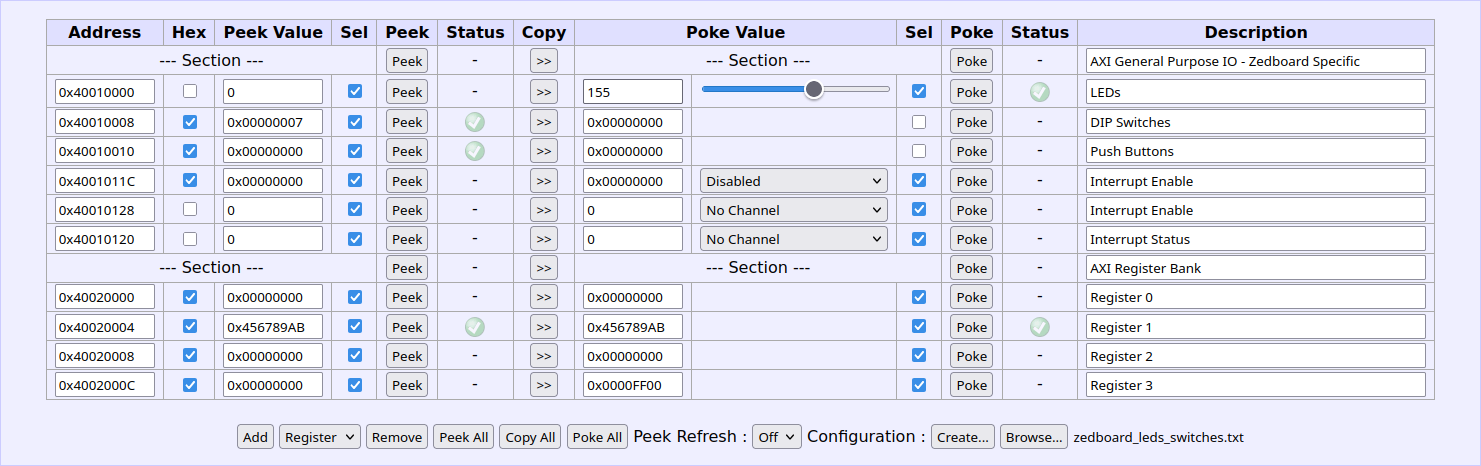Click the Browse... configuration button
The width and height of the screenshot is (1481, 466).
coord(1034,437)
